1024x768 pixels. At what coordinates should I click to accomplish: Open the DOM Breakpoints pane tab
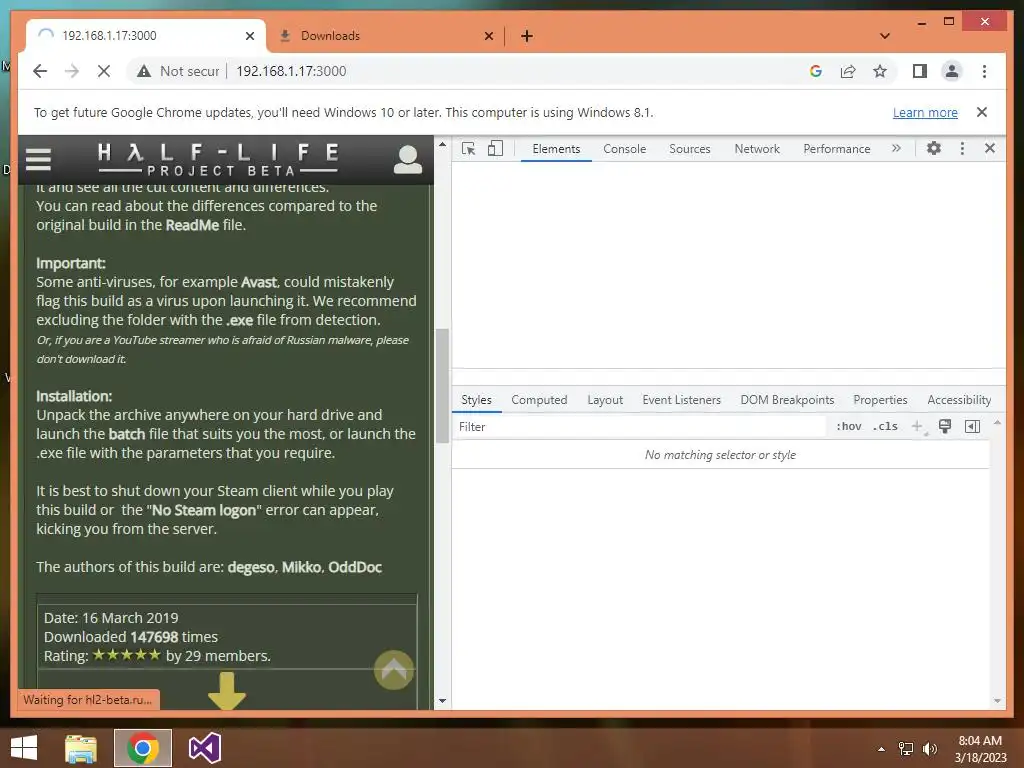(x=787, y=400)
